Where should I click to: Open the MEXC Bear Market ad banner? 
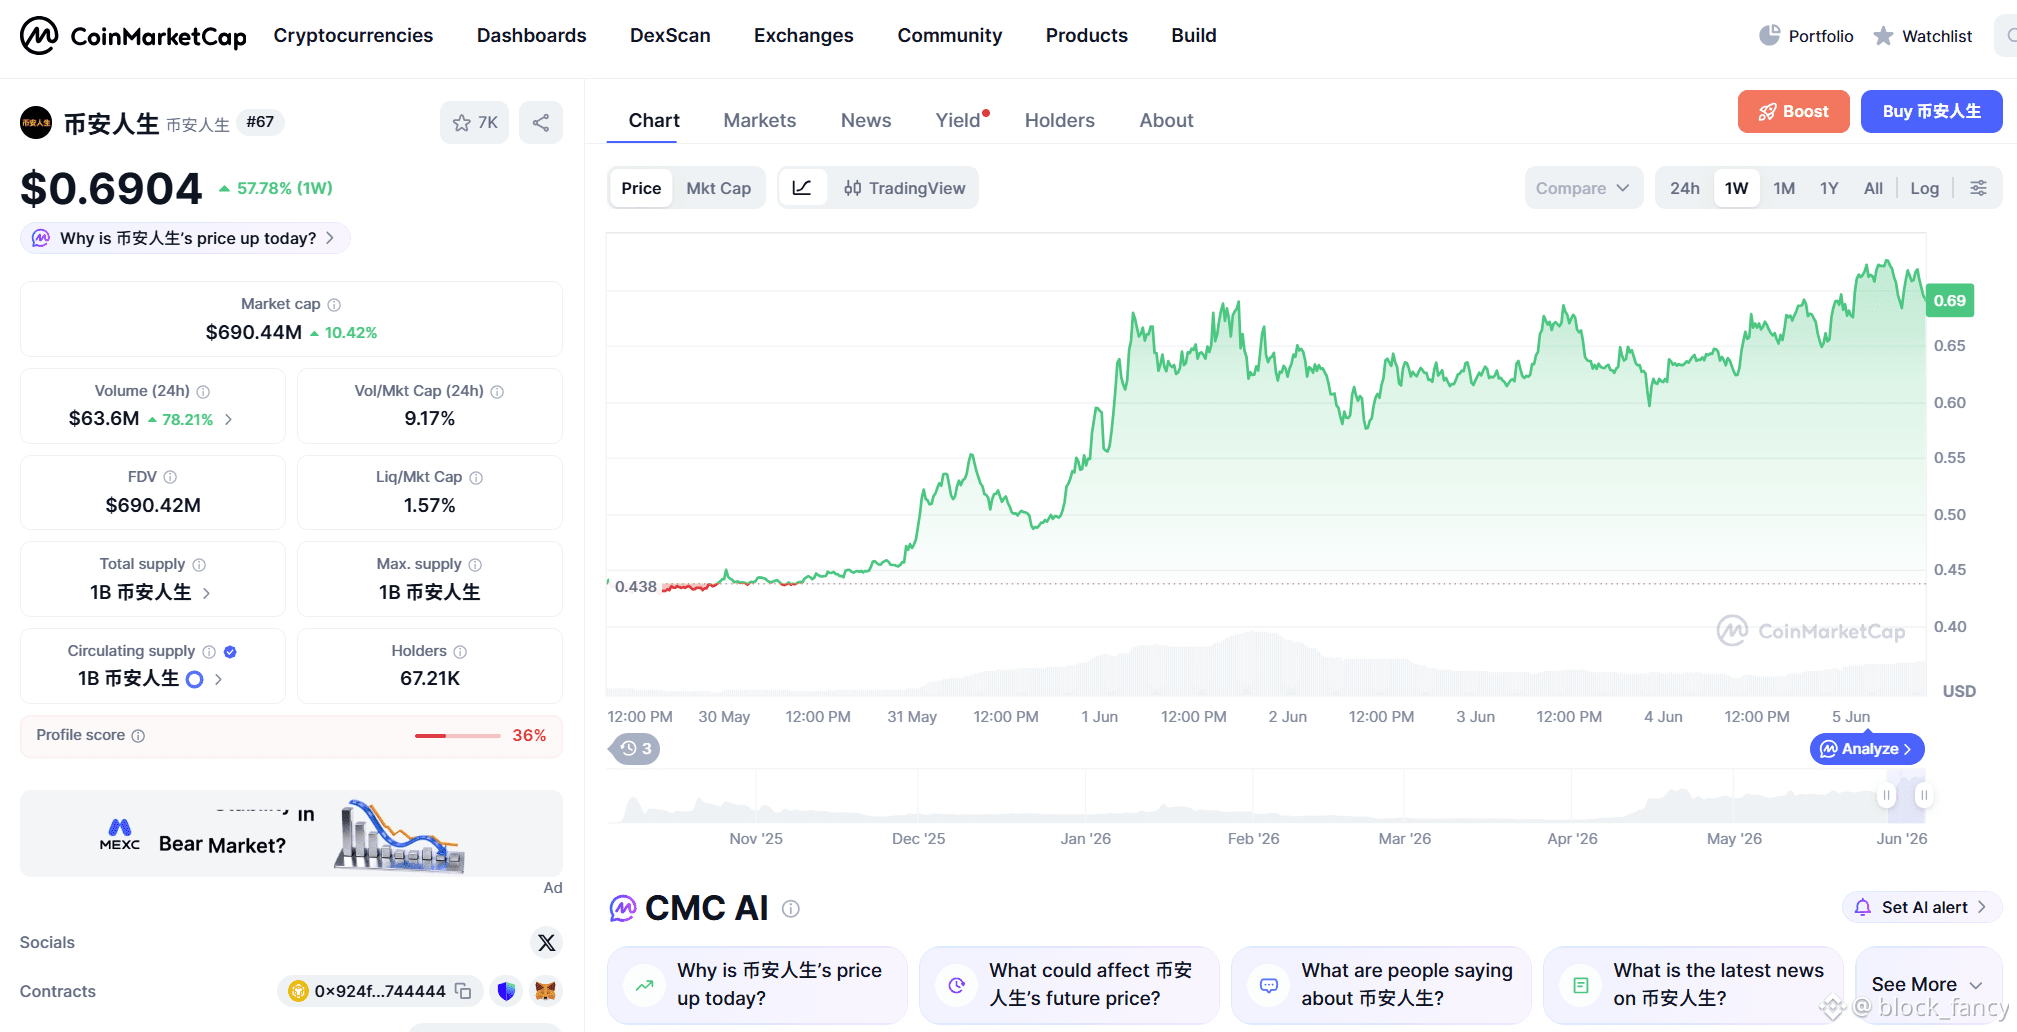click(291, 834)
